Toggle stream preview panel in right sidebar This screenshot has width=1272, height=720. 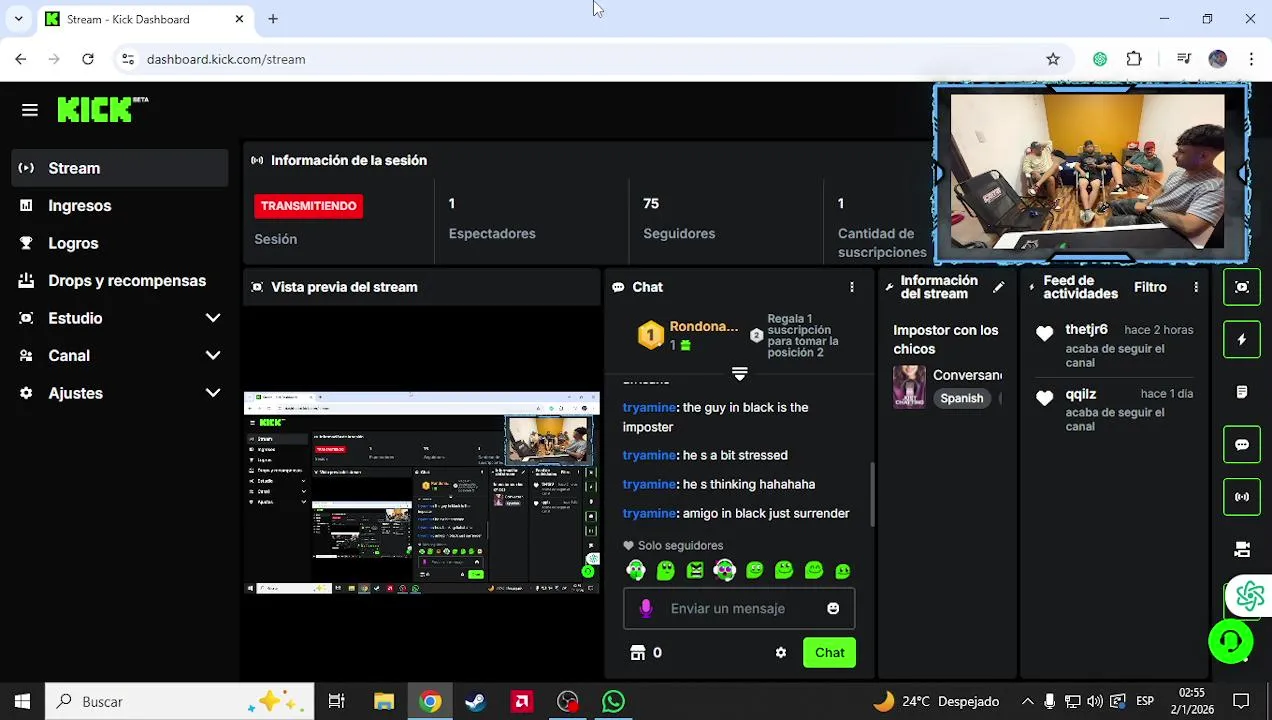tap(1242, 287)
